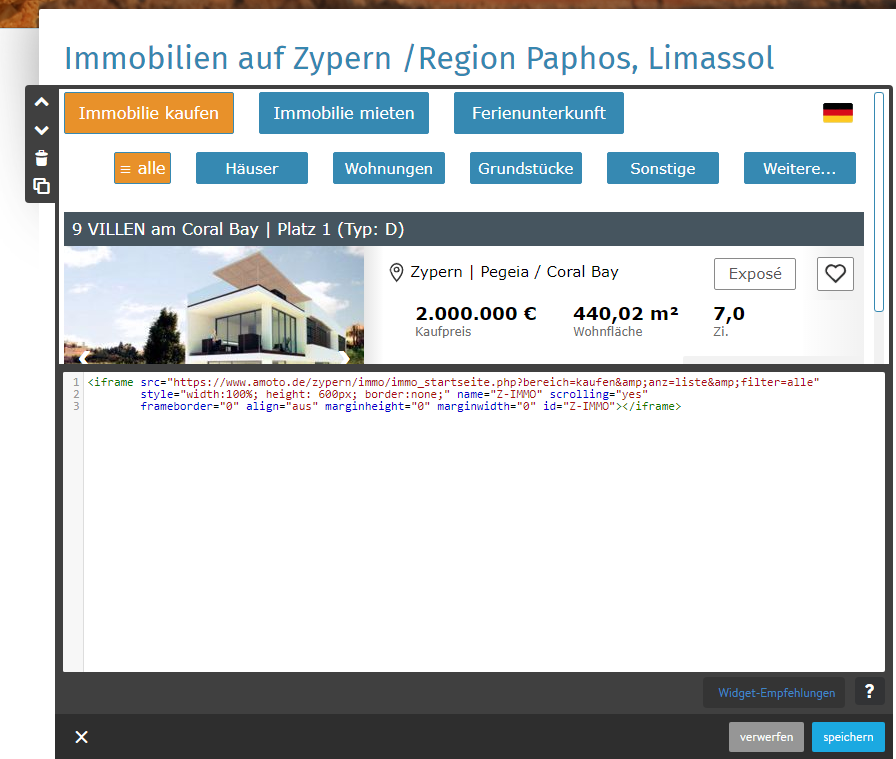Close the editor with the X icon
The width and height of the screenshot is (896, 759).
(82, 737)
